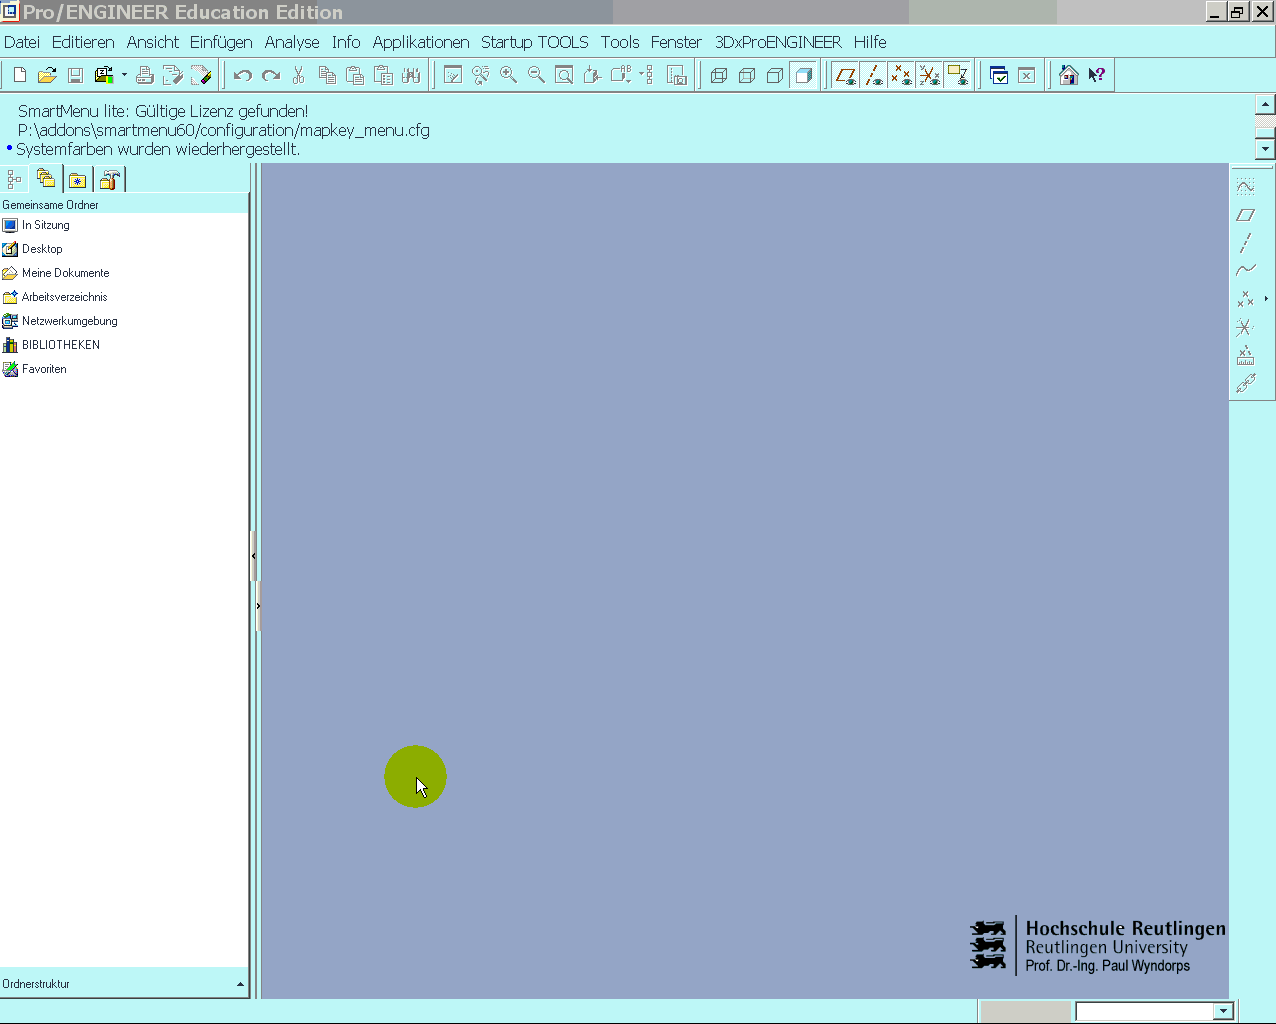1276x1024 pixels.
Task: Toggle annotation element display
Action: [958, 75]
